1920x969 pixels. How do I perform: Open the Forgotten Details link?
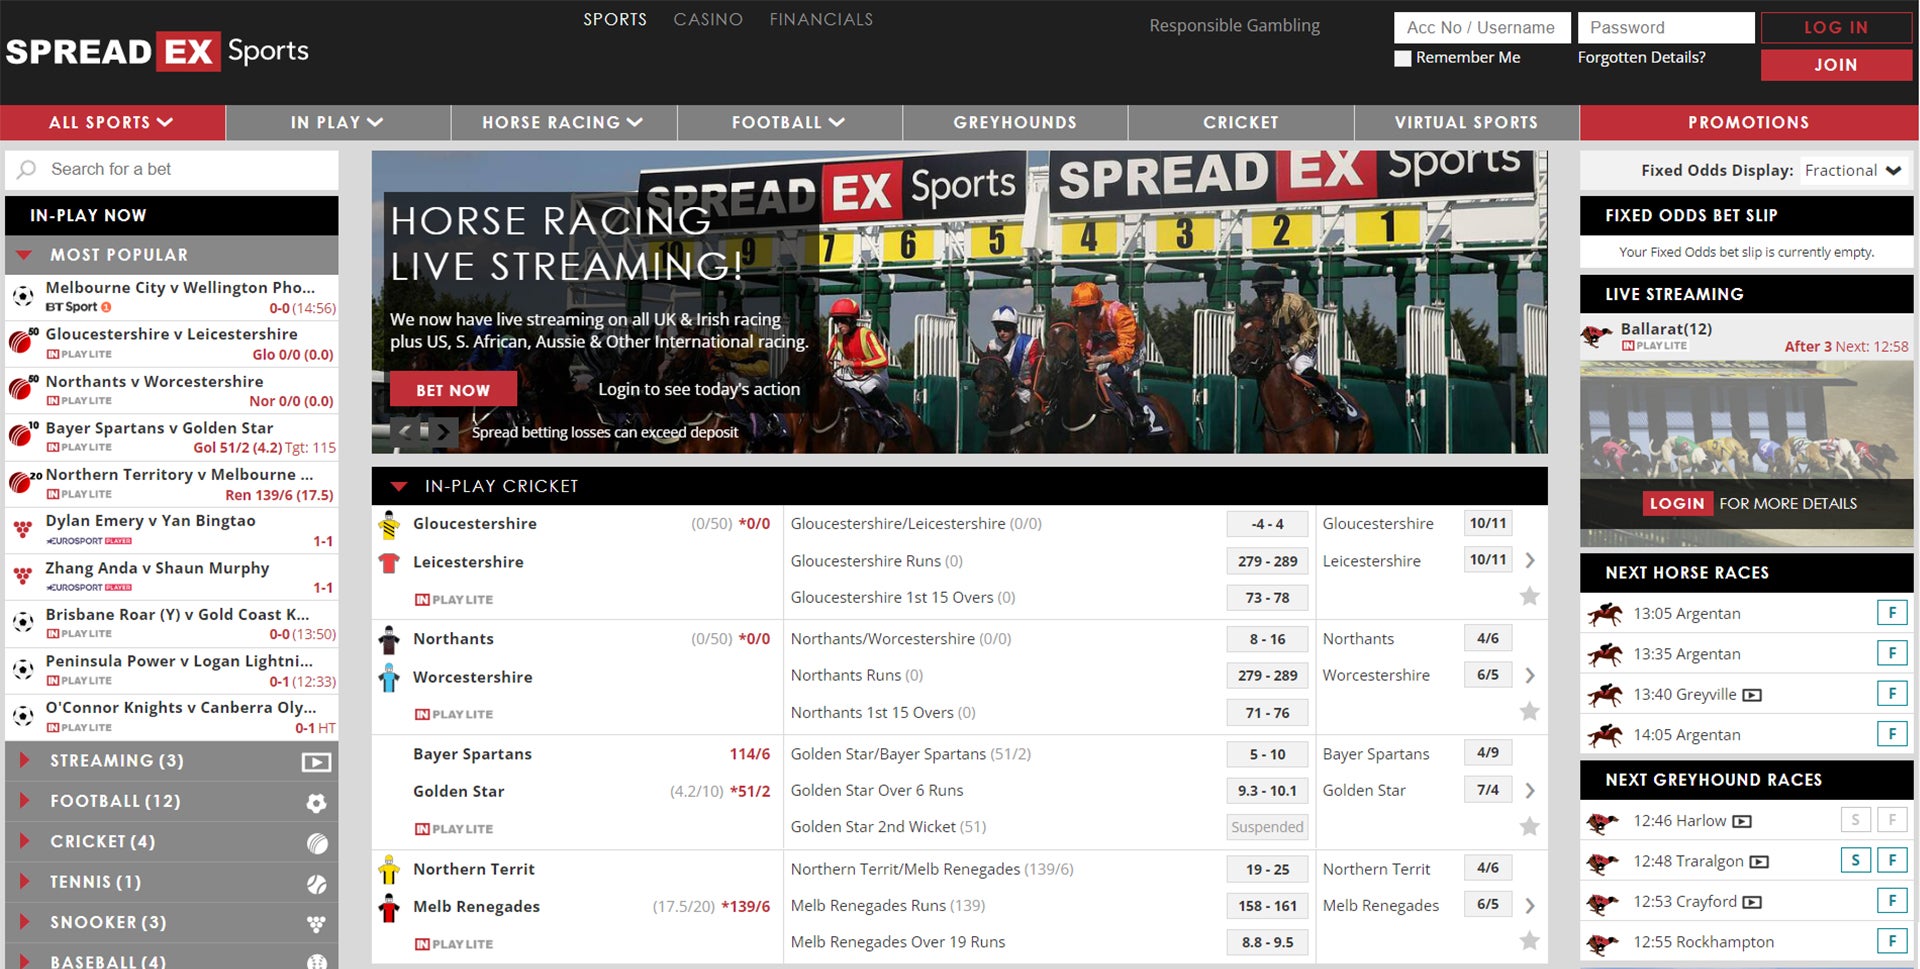(x=1641, y=58)
